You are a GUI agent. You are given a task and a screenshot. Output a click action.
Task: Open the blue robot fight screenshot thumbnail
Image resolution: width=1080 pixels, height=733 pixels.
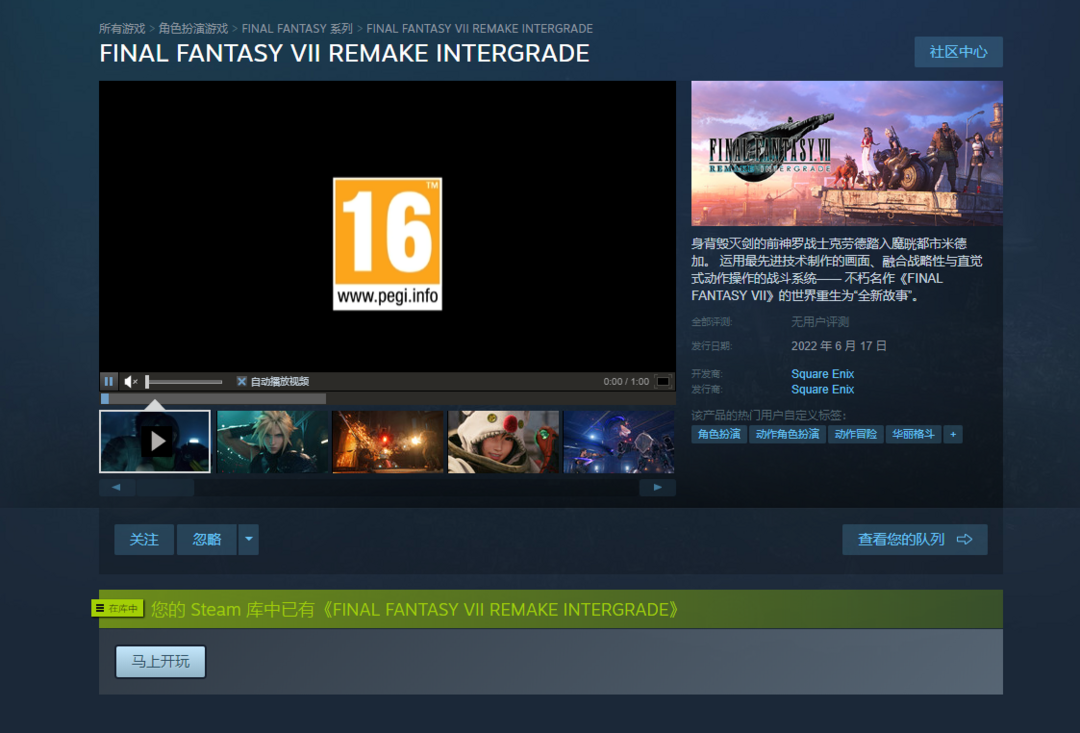(619, 442)
